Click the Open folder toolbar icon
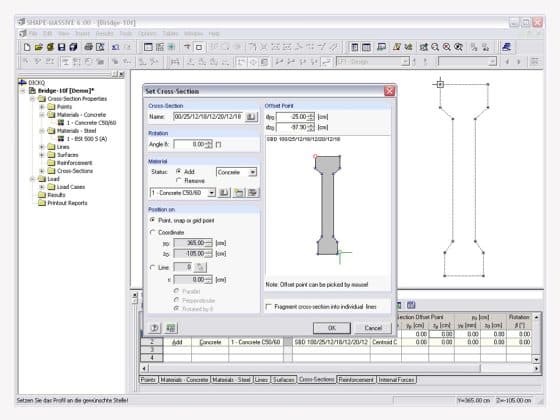 tap(39, 47)
